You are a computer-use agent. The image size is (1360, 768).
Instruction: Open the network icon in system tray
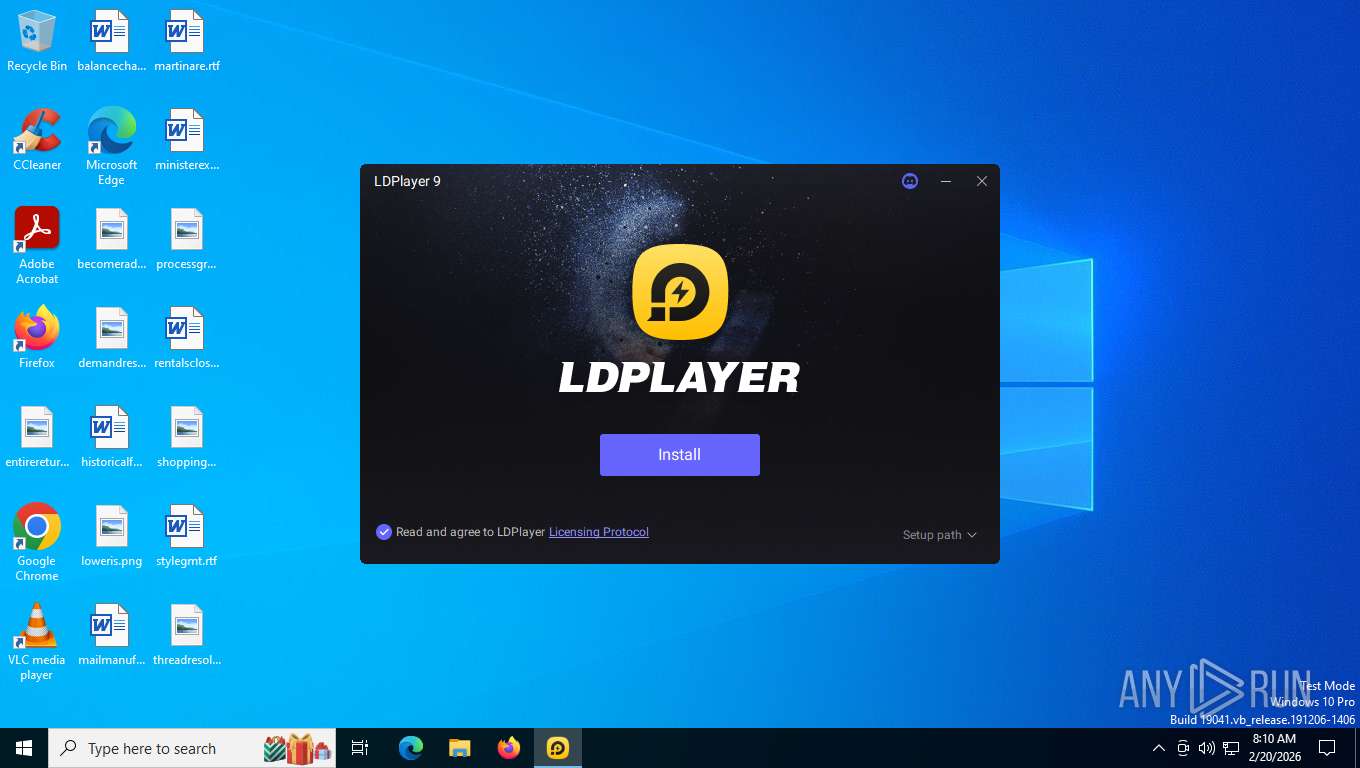coord(1231,748)
